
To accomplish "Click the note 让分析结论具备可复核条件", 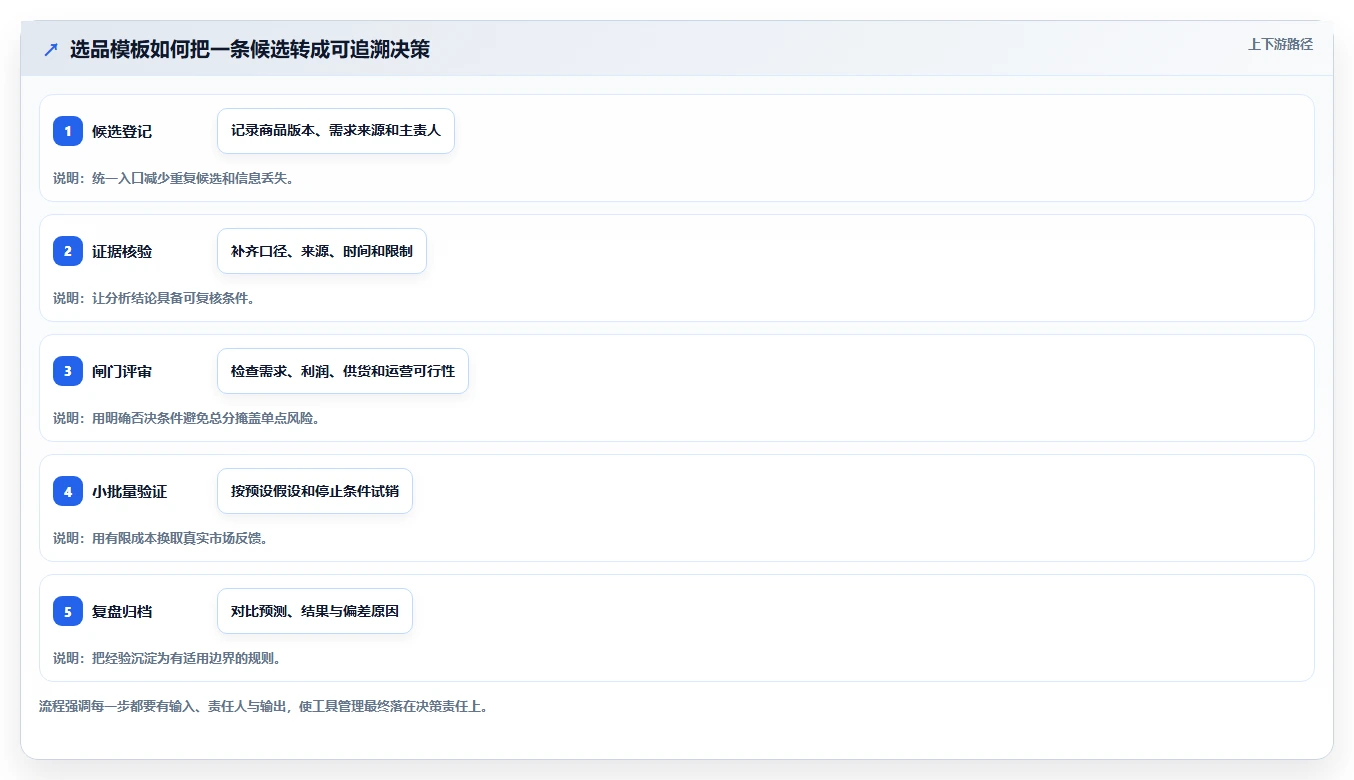I will tap(154, 298).
